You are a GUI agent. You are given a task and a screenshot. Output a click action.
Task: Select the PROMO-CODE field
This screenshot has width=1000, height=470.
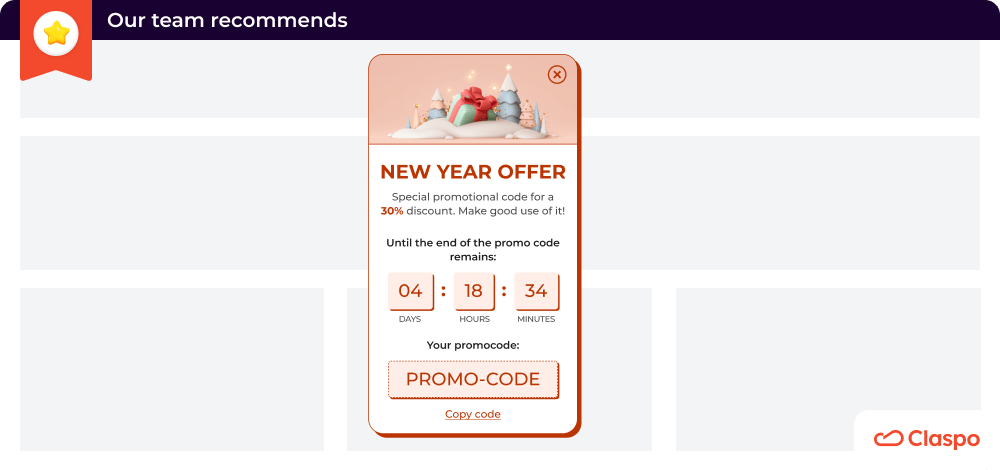point(473,379)
